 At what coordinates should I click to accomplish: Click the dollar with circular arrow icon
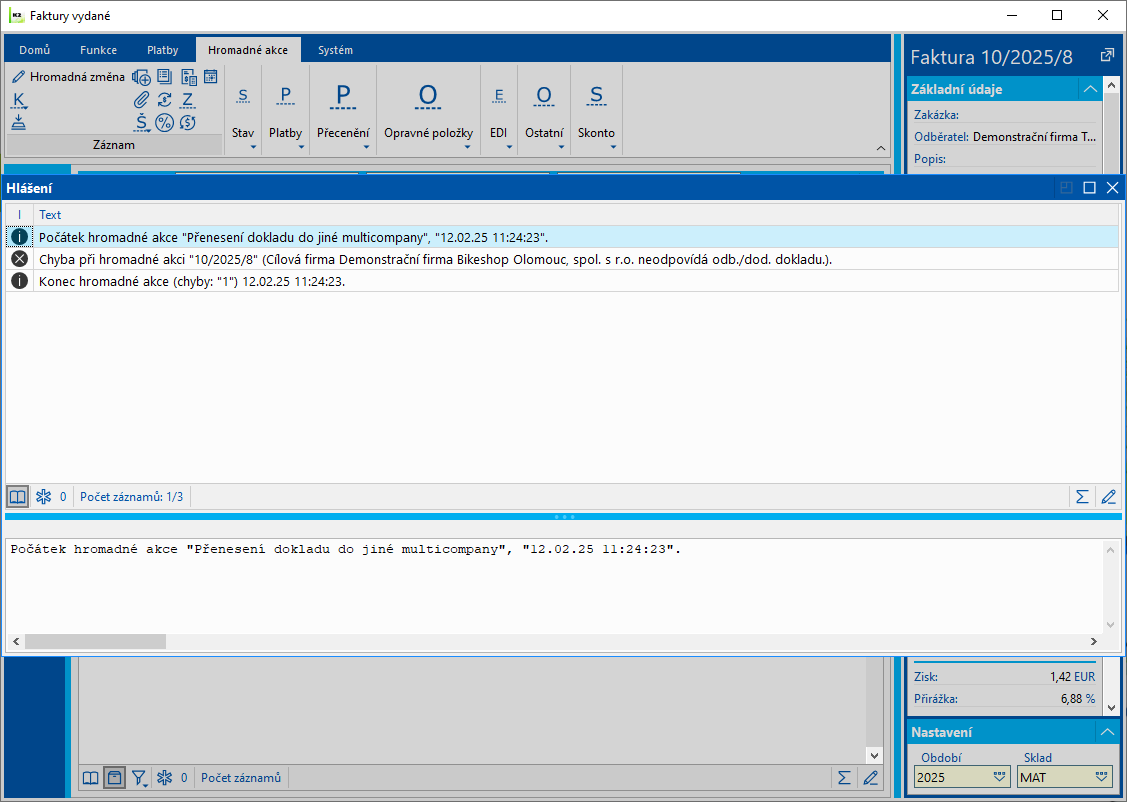pyautogui.click(x=188, y=122)
